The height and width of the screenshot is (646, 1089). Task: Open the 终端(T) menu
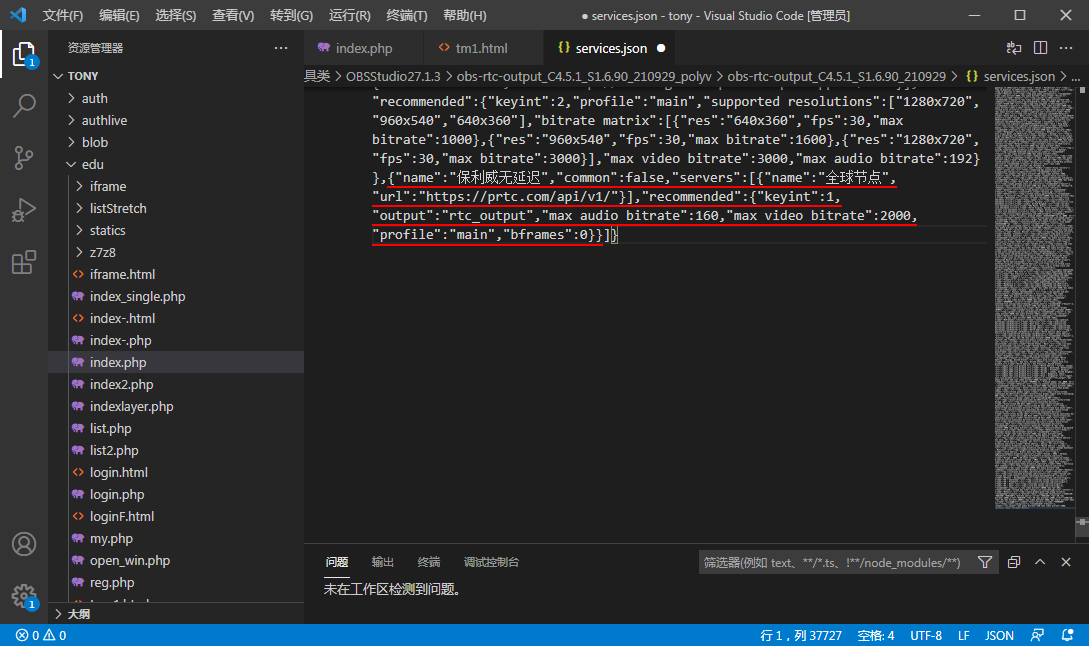406,16
